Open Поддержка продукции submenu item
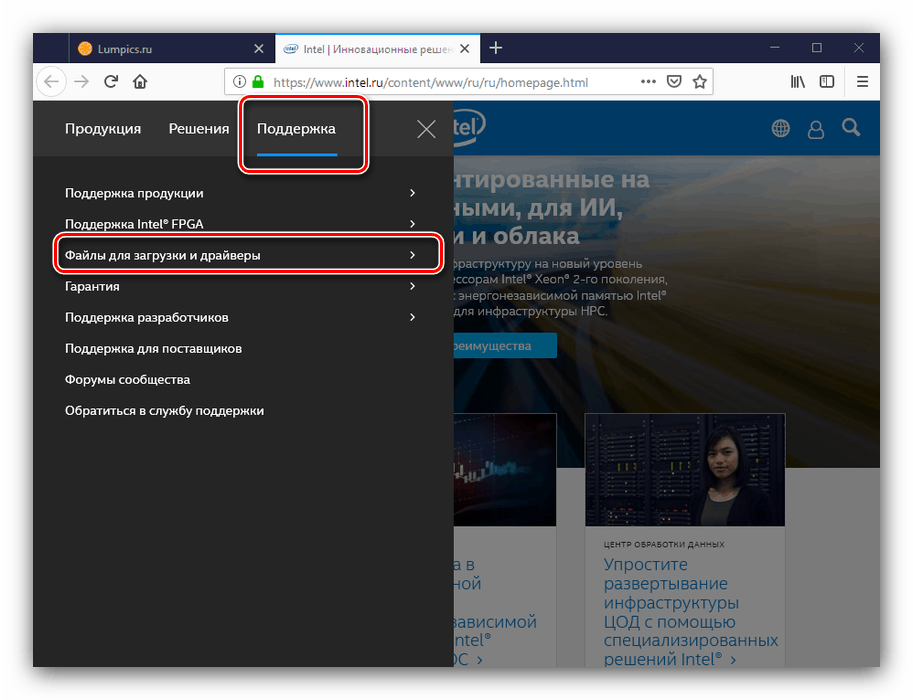 point(134,193)
